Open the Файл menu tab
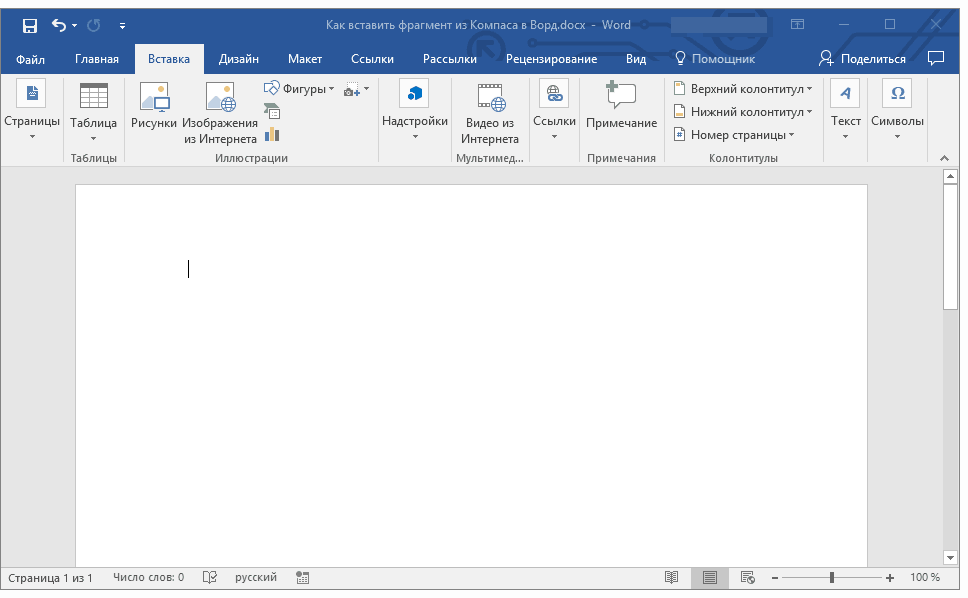 click(30, 59)
